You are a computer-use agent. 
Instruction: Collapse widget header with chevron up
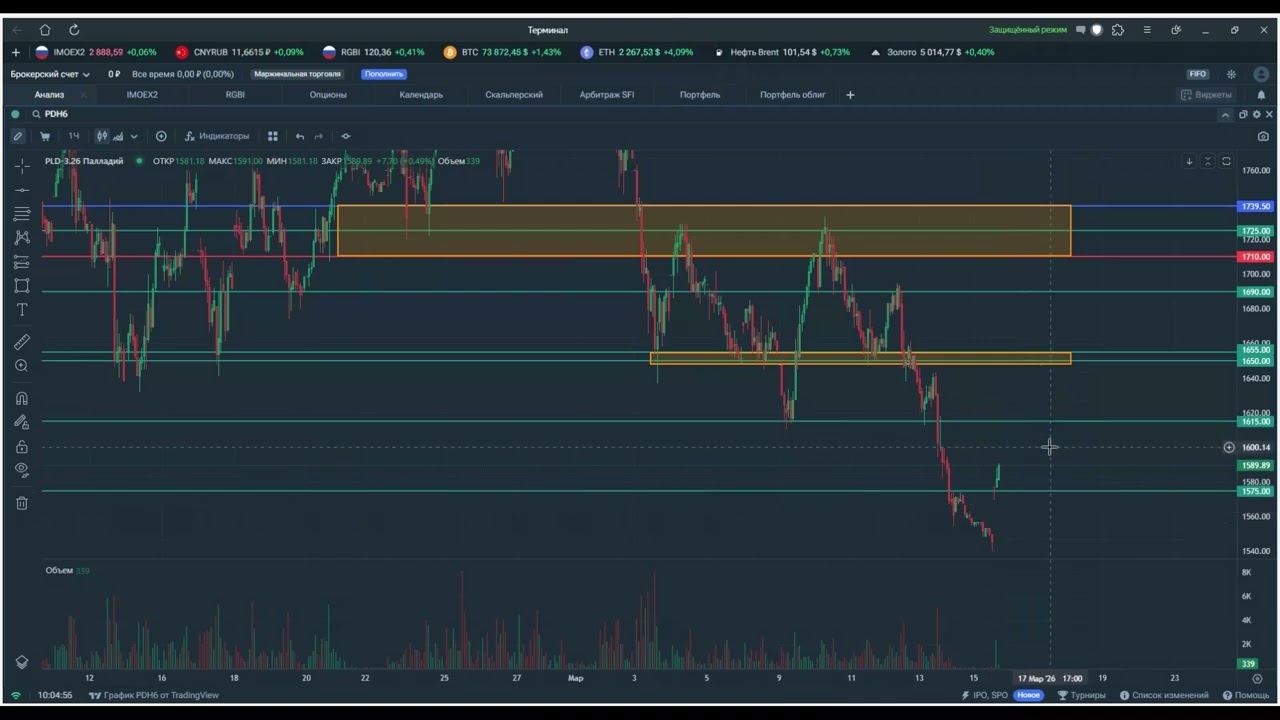click(x=1225, y=114)
